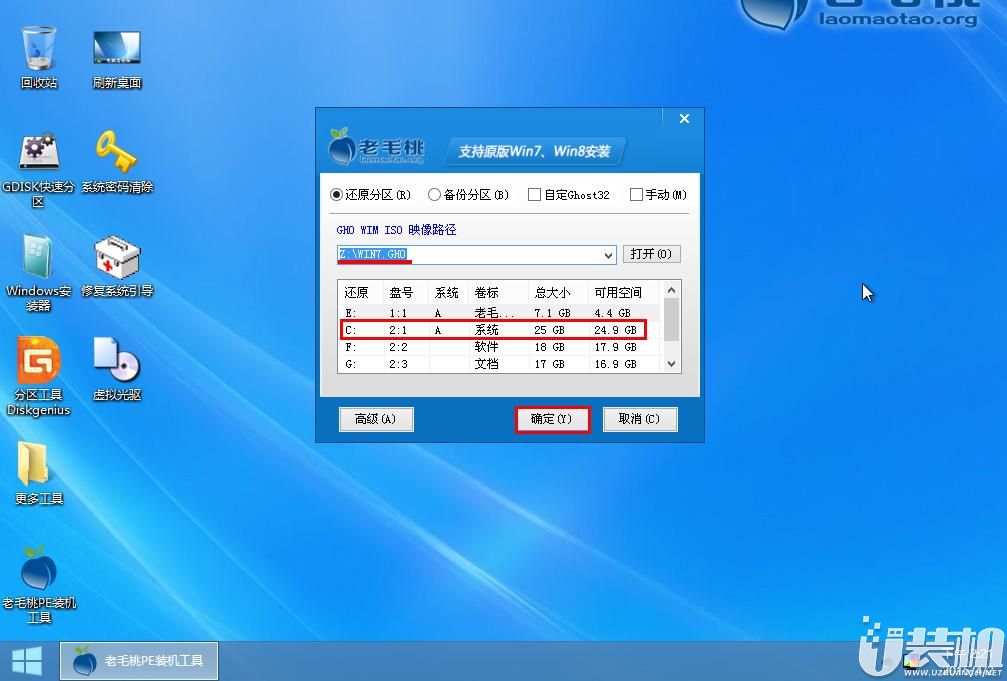Click the partition list scrollbar down arrow
The height and width of the screenshot is (681, 1007).
pyautogui.click(x=672, y=365)
